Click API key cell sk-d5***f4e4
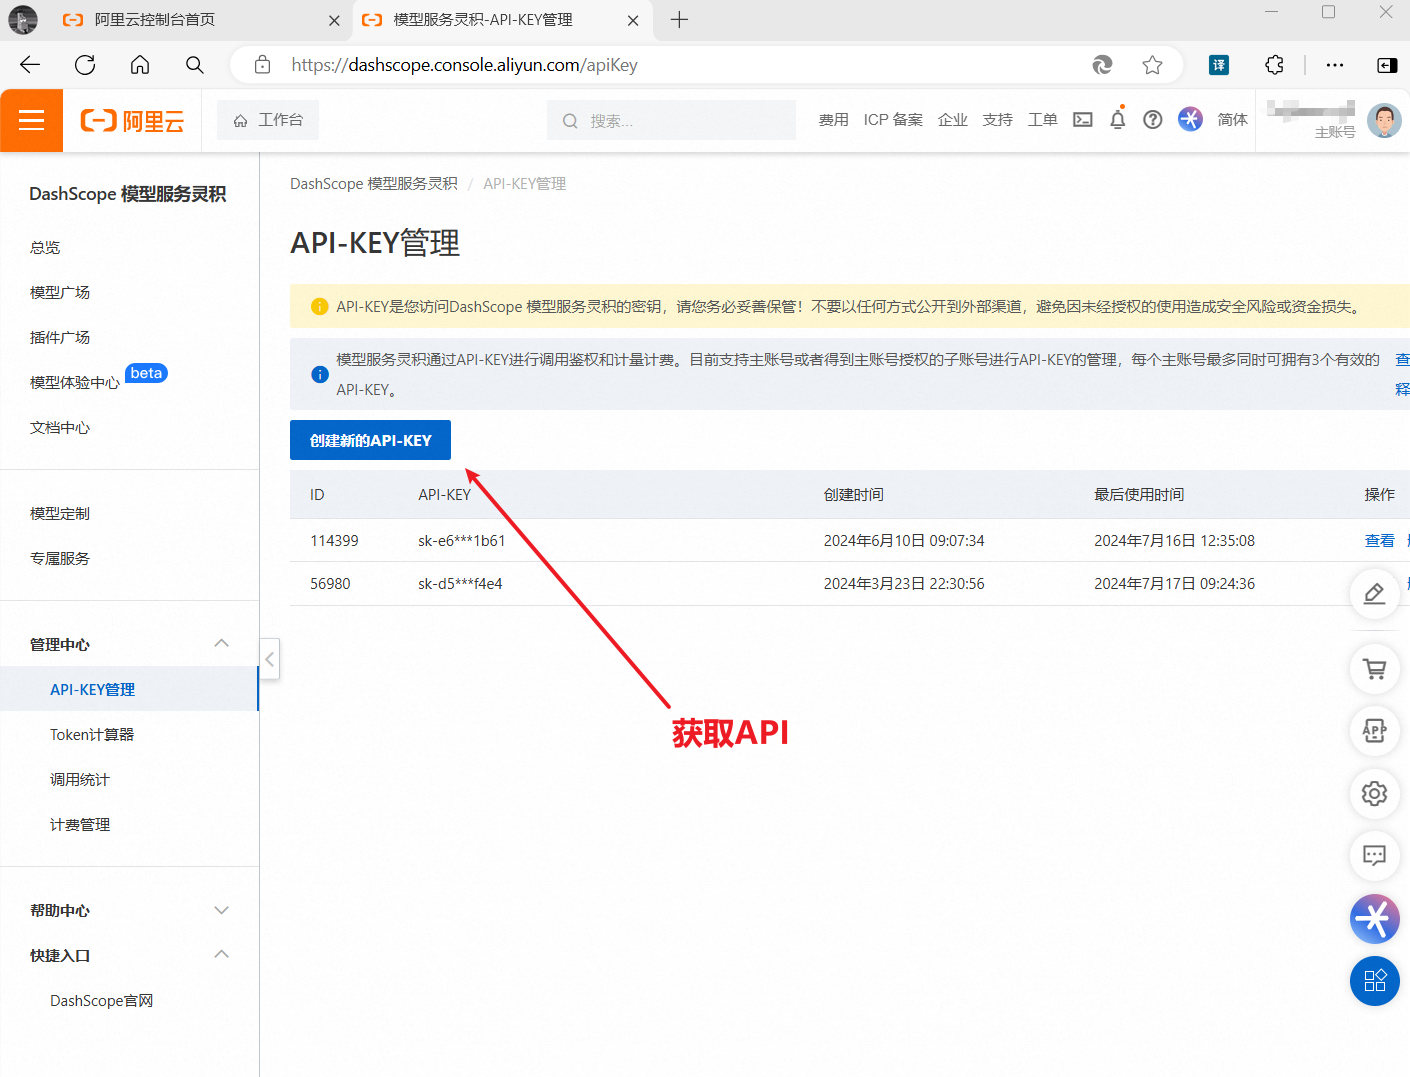The width and height of the screenshot is (1410, 1077). 460,583
